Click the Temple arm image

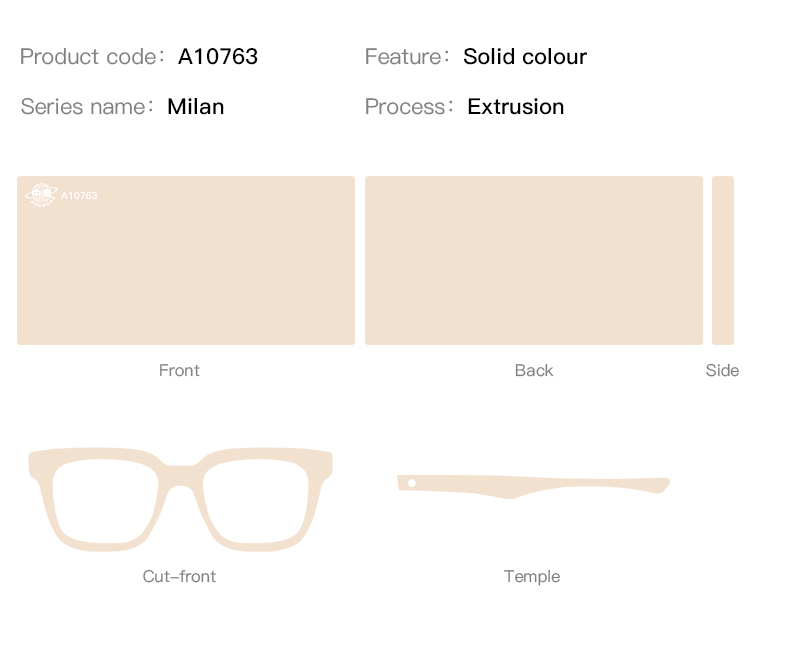point(533,486)
